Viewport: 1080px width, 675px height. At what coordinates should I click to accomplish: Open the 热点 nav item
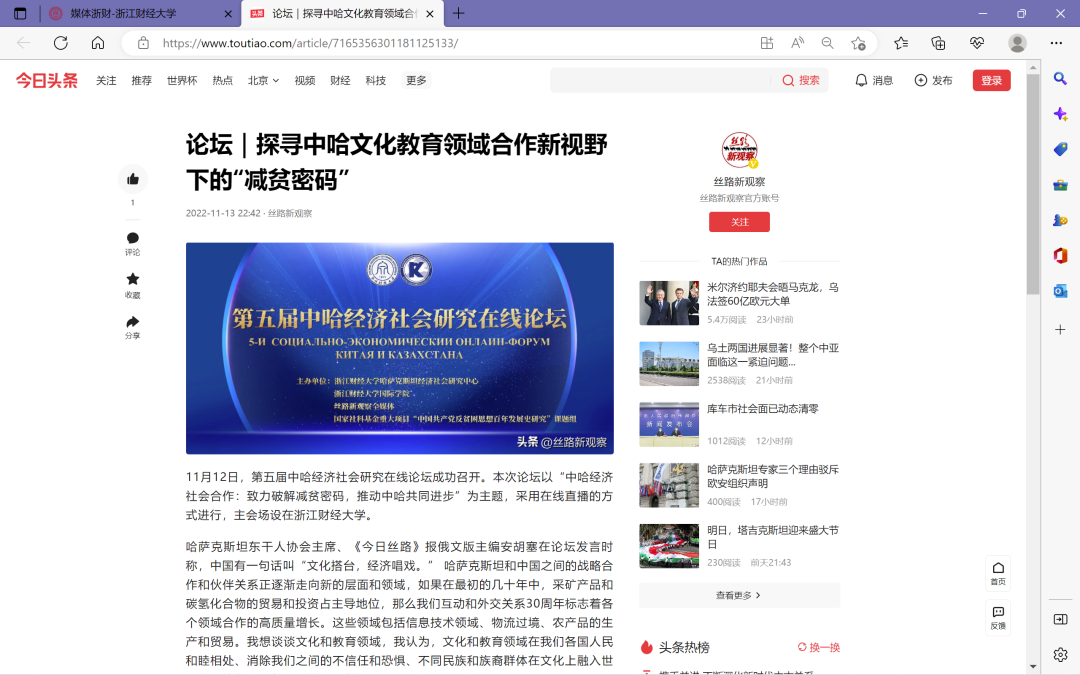click(222, 81)
